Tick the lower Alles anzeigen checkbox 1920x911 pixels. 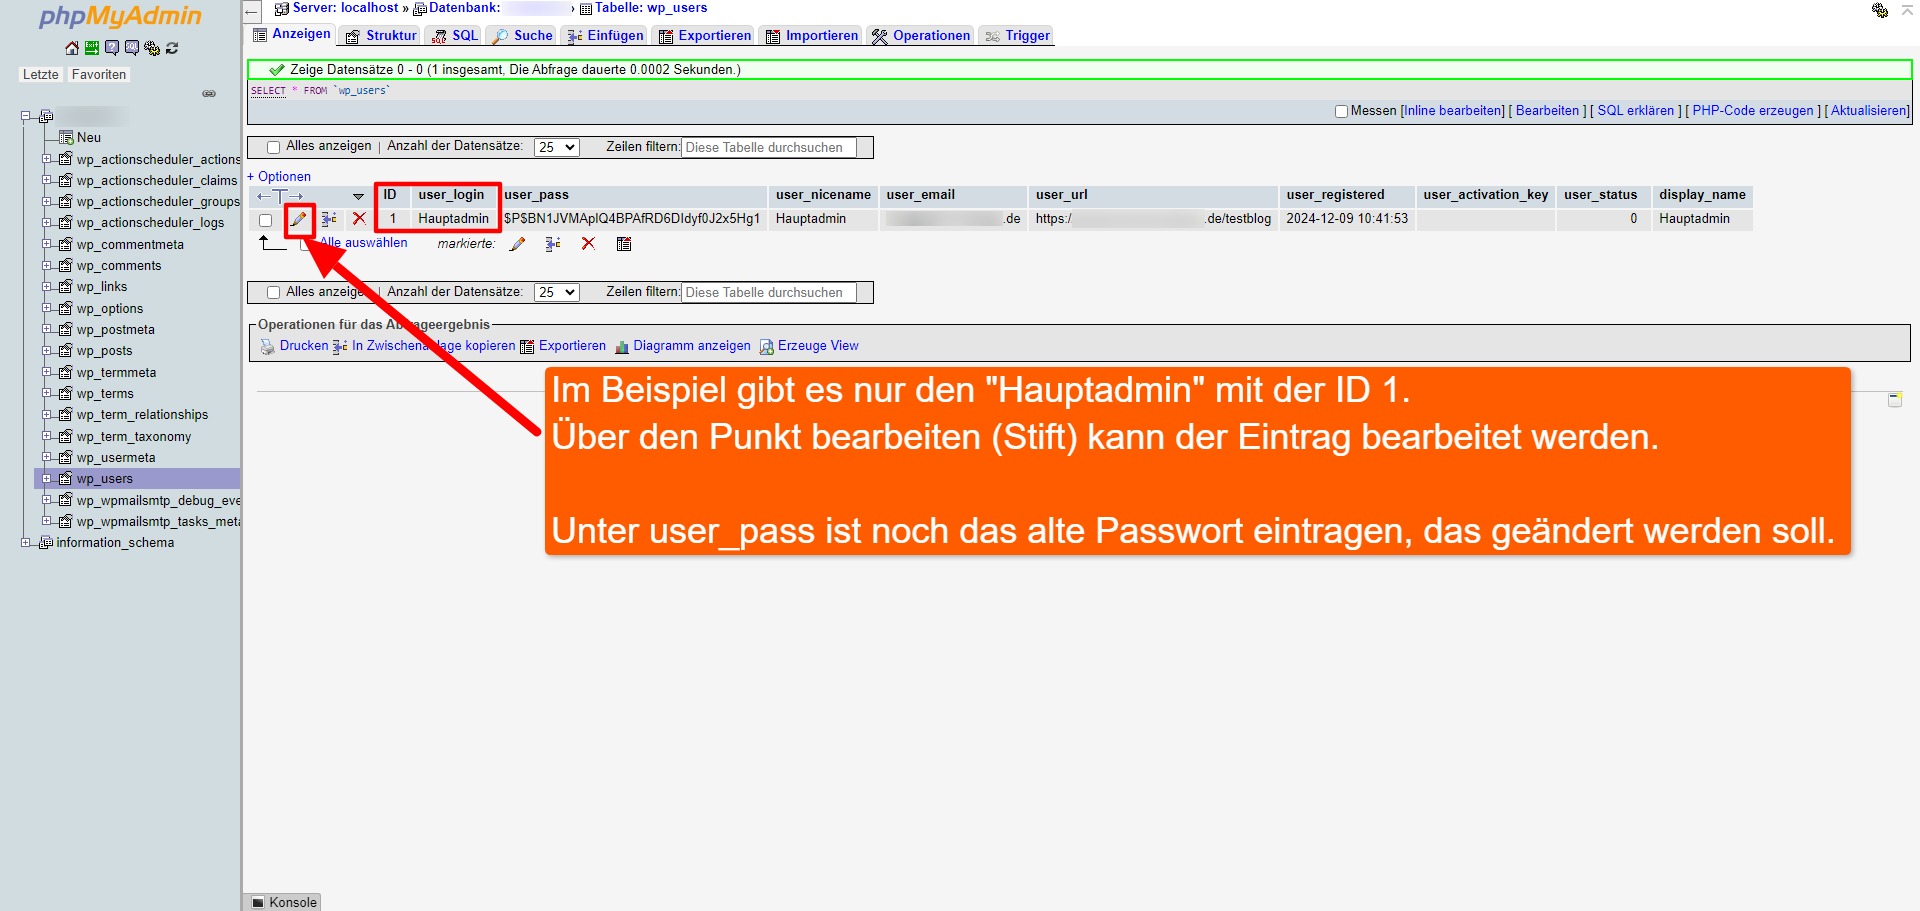tap(273, 293)
